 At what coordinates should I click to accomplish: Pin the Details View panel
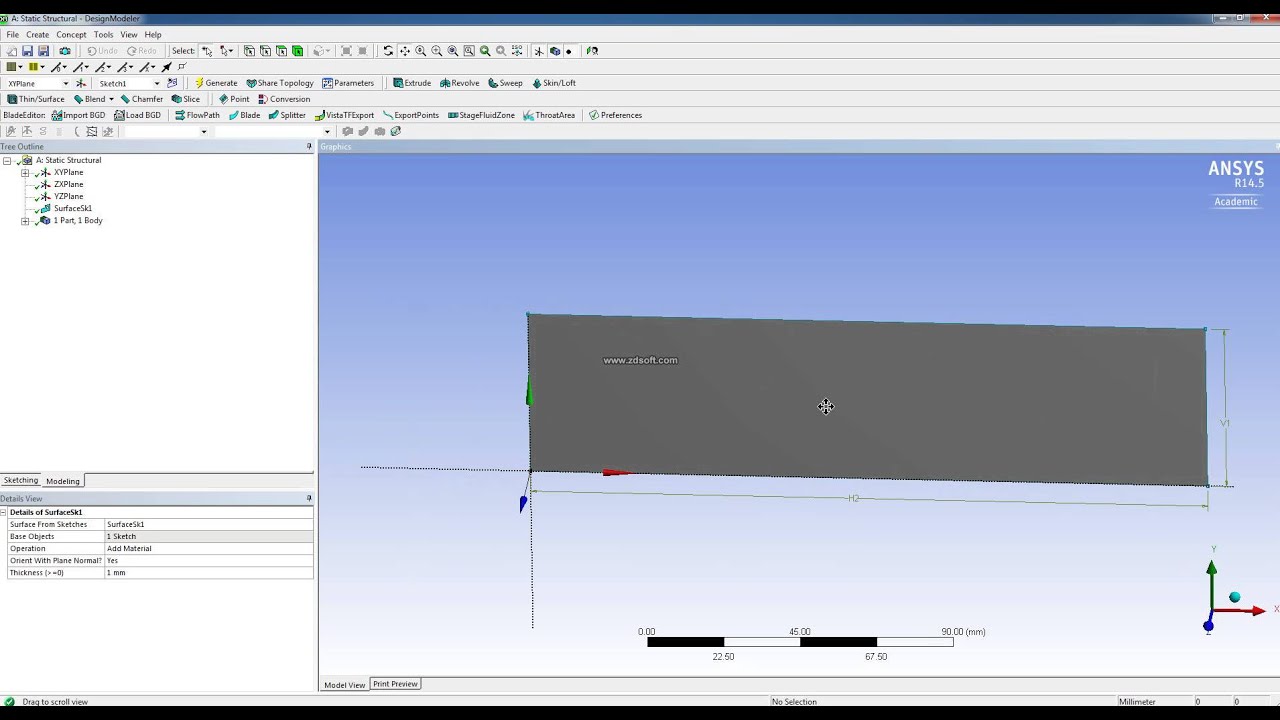[309, 498]
